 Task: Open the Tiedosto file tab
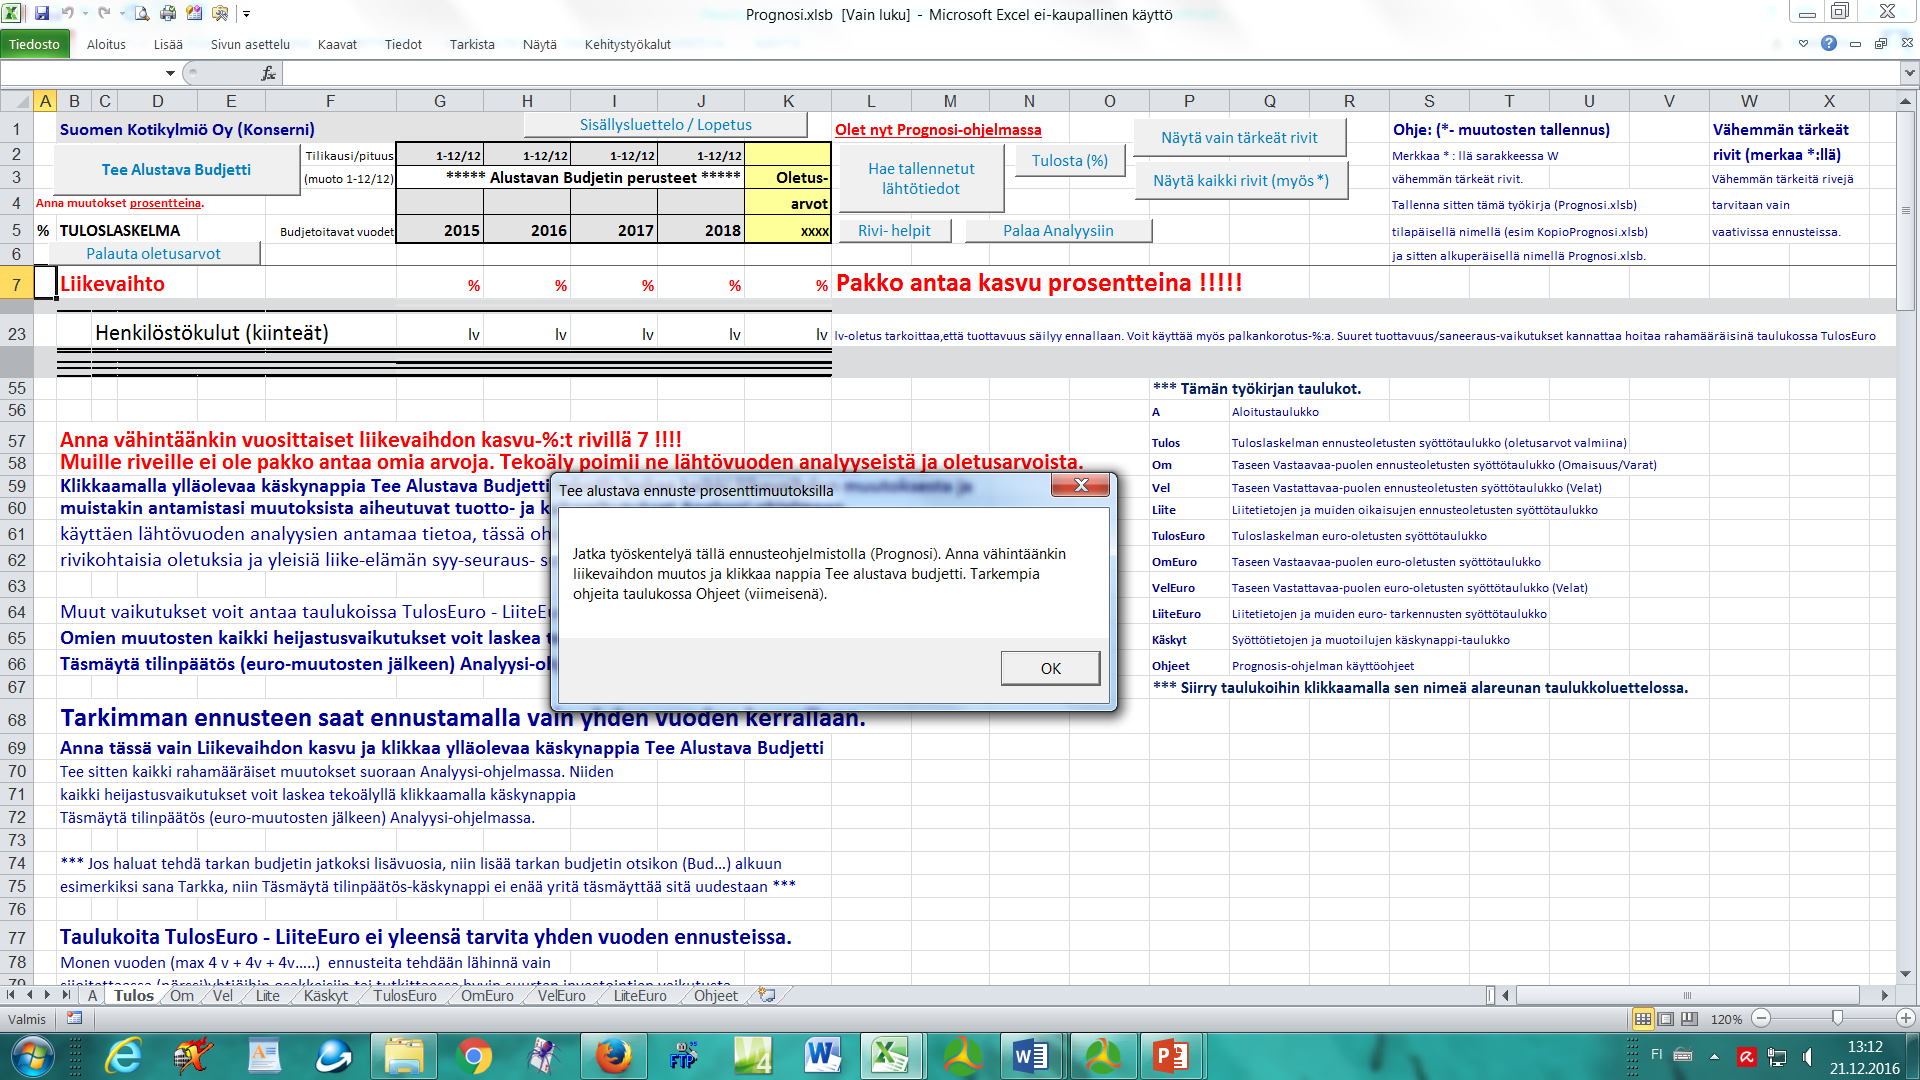tap(34, 44)
